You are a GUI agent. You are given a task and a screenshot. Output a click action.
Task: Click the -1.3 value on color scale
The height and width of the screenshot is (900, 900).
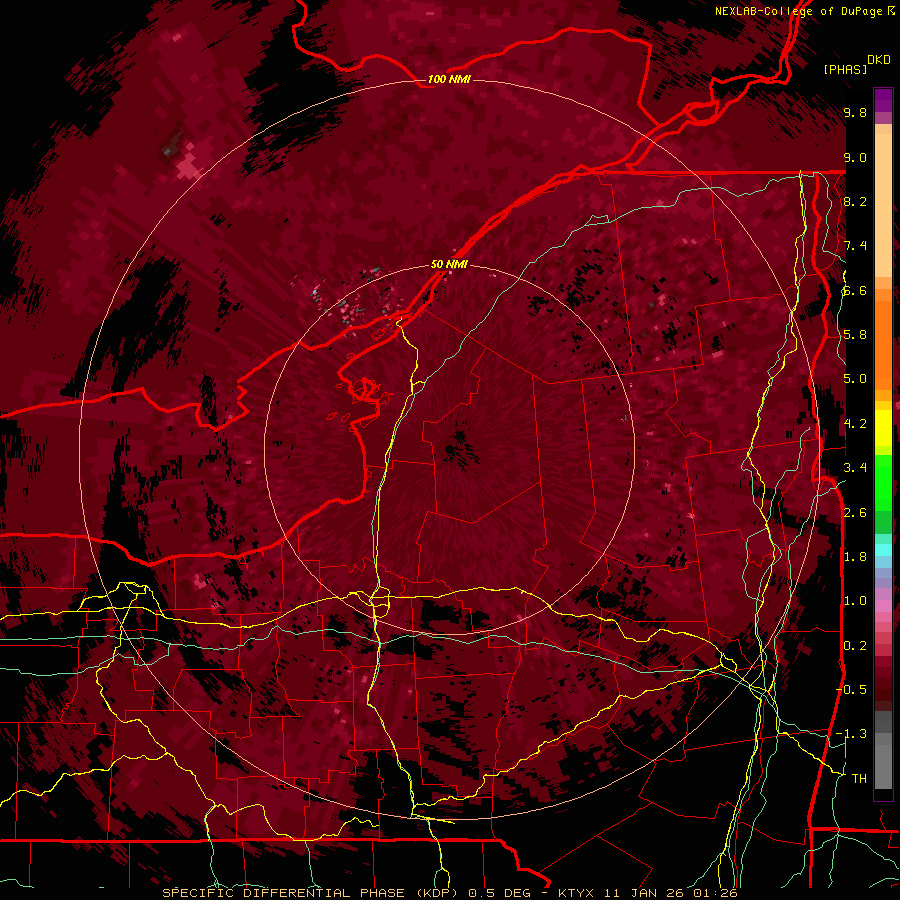[x=851, y=734]
